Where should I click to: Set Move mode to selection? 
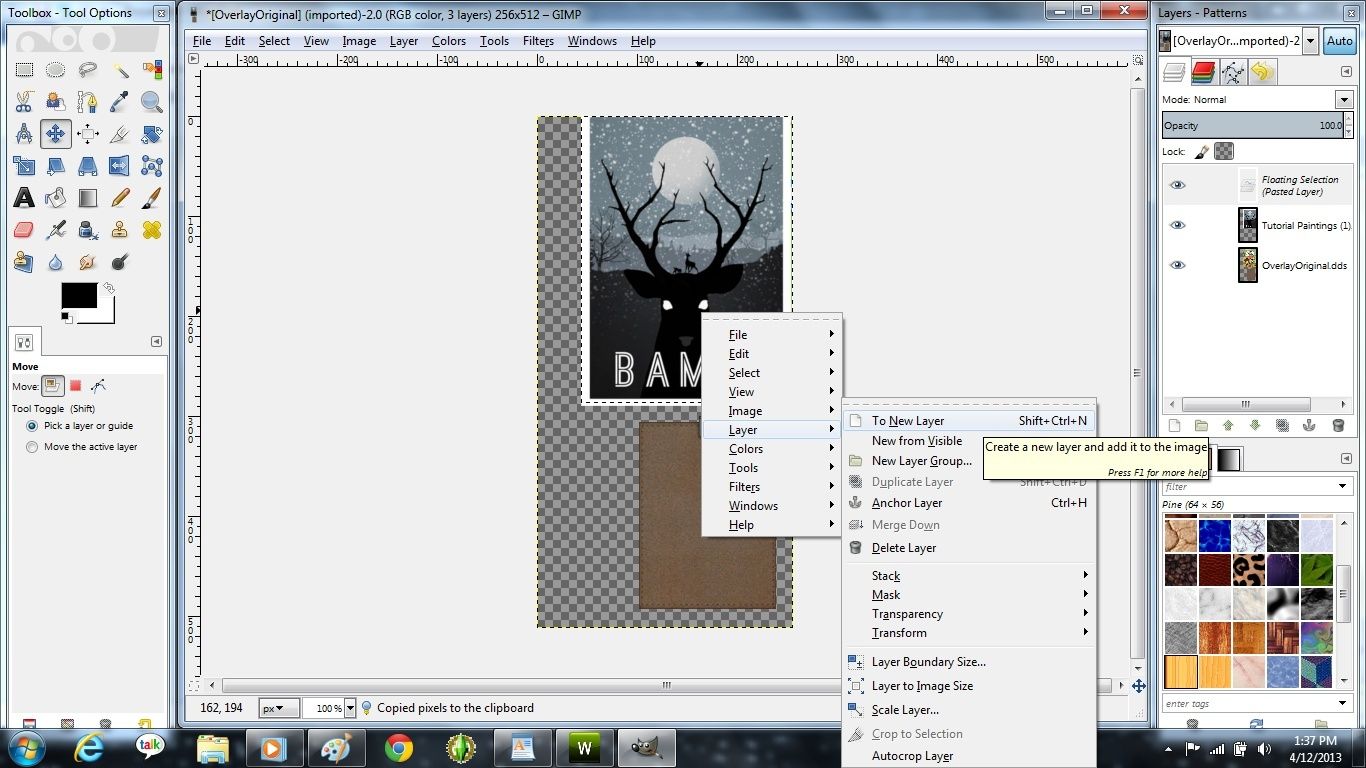pyautogui.click(x=75, y=386)
